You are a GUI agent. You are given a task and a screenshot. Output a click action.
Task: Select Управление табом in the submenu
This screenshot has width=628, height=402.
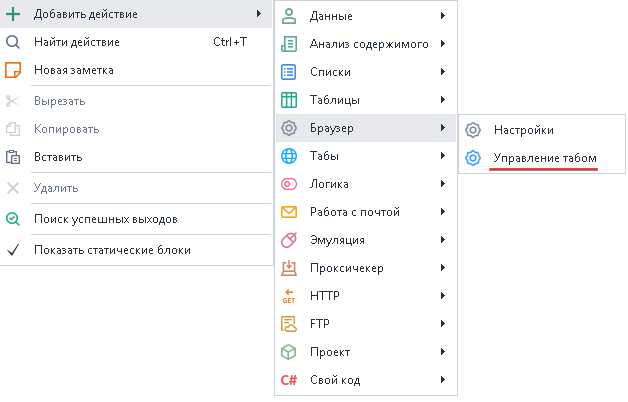(544, 158)
